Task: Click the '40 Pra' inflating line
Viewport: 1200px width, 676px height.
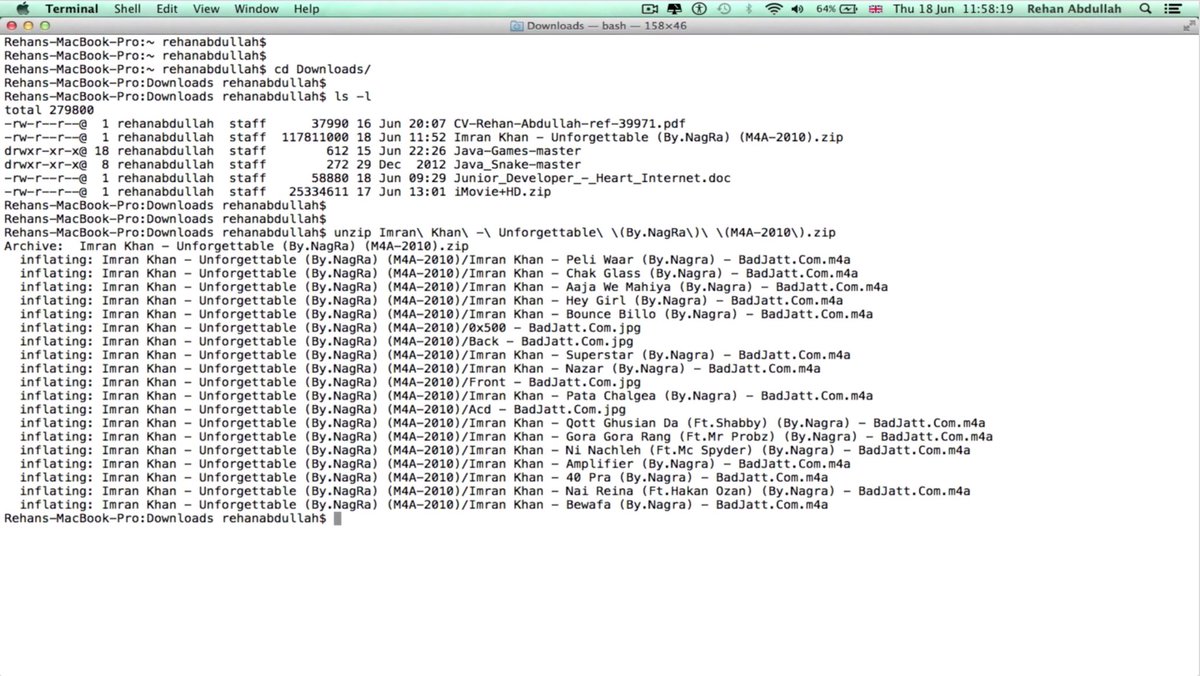Action: click(424, 477)
